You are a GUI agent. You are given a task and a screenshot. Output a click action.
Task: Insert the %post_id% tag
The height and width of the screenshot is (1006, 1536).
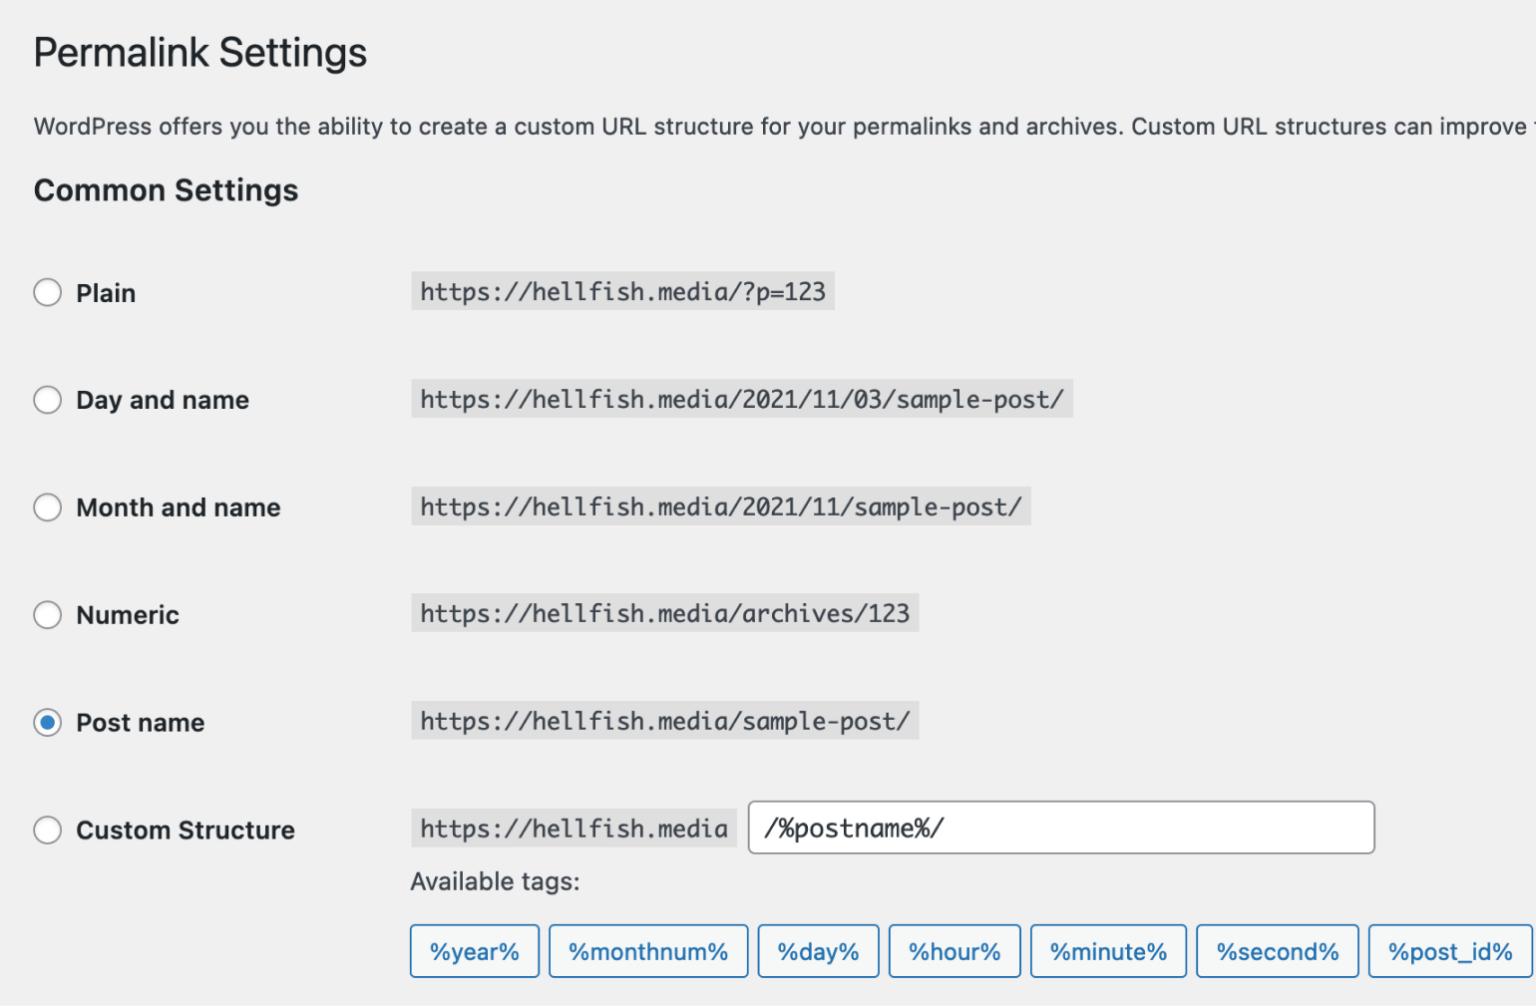pyautogui.click(x=1449, y=951)
